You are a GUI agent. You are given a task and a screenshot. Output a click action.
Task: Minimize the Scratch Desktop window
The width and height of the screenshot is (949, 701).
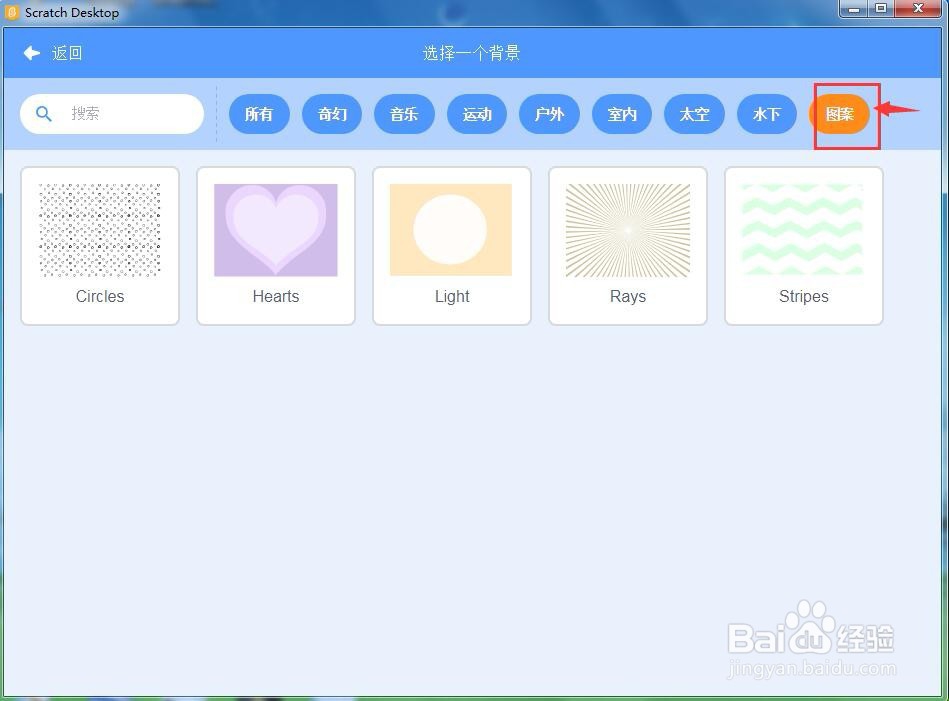pos(854,8)
